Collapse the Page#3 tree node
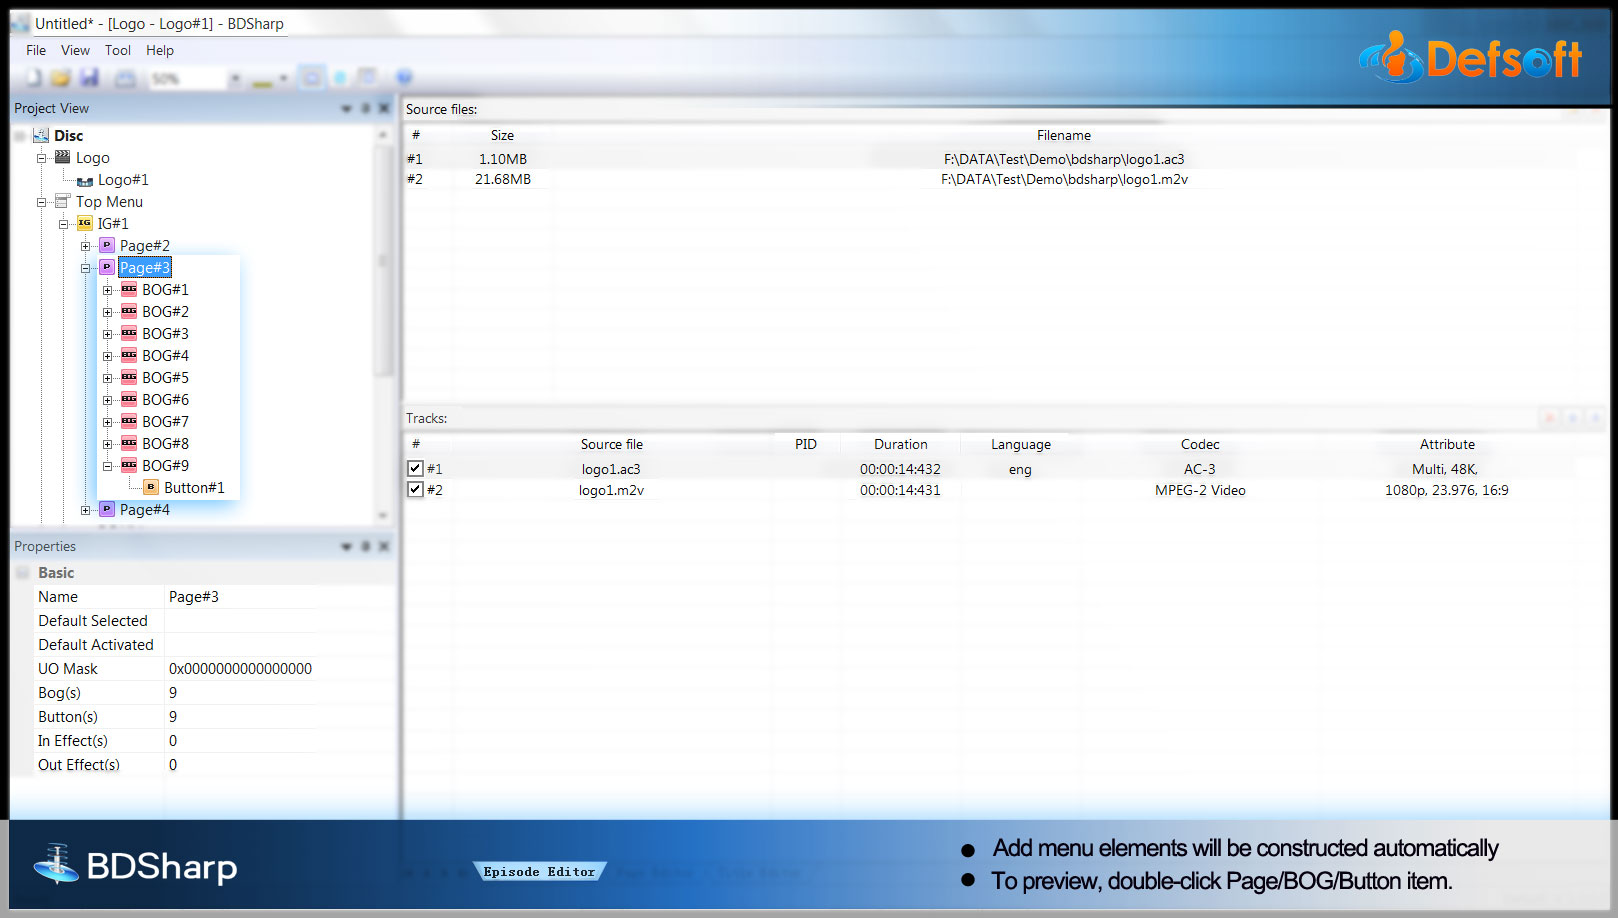 click(85, 268)
